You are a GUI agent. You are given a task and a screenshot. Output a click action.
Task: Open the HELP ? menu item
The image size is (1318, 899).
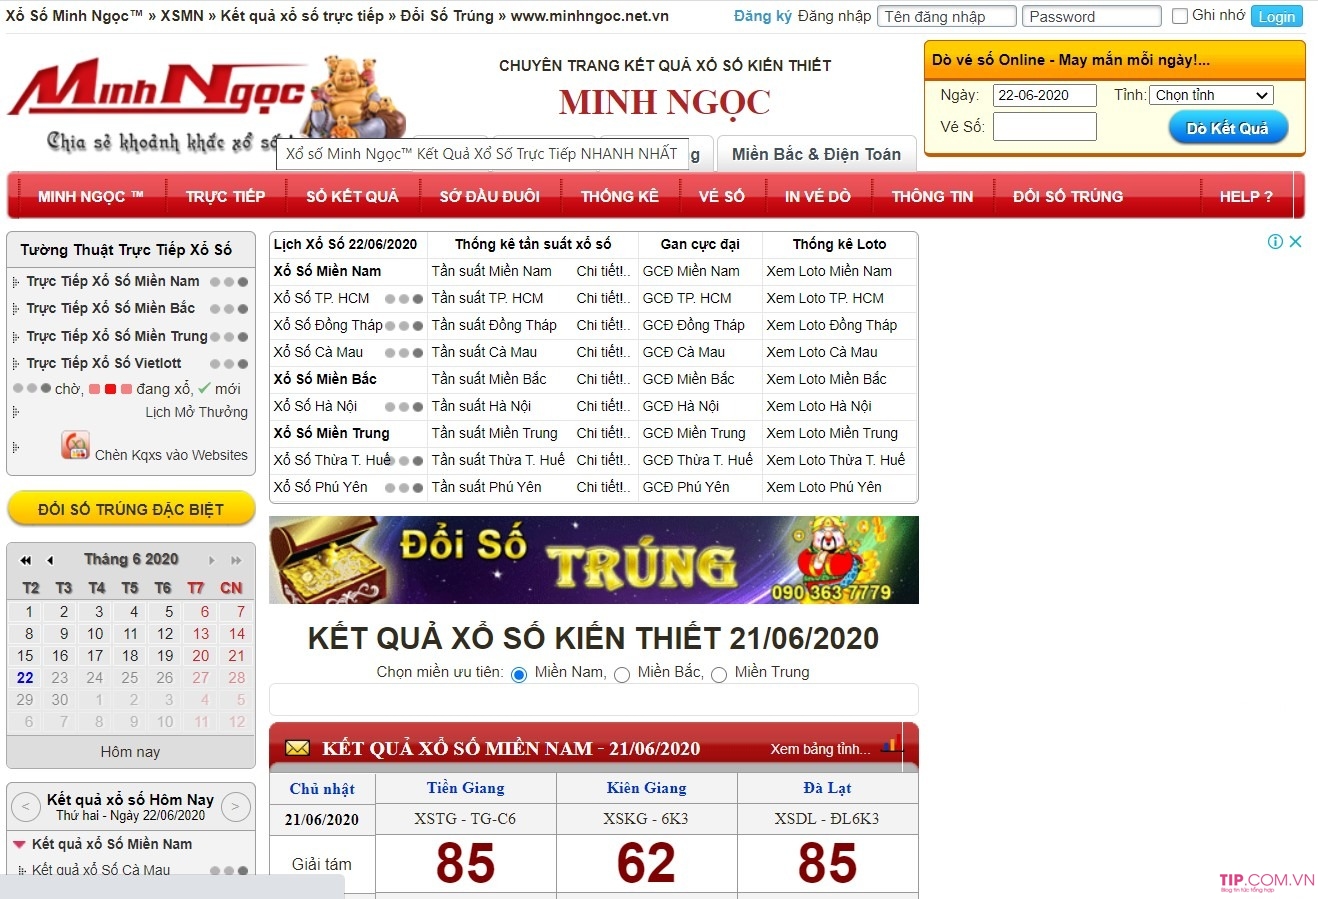[1246, 196]
